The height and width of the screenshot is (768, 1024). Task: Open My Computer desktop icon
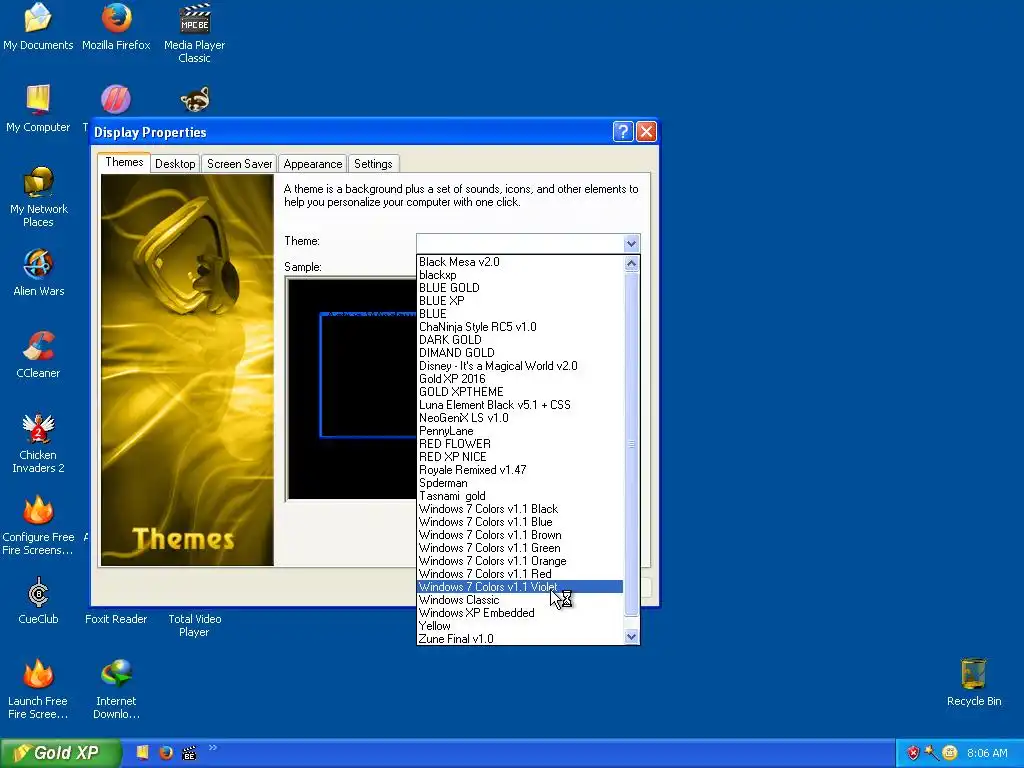tap(38, 109)
